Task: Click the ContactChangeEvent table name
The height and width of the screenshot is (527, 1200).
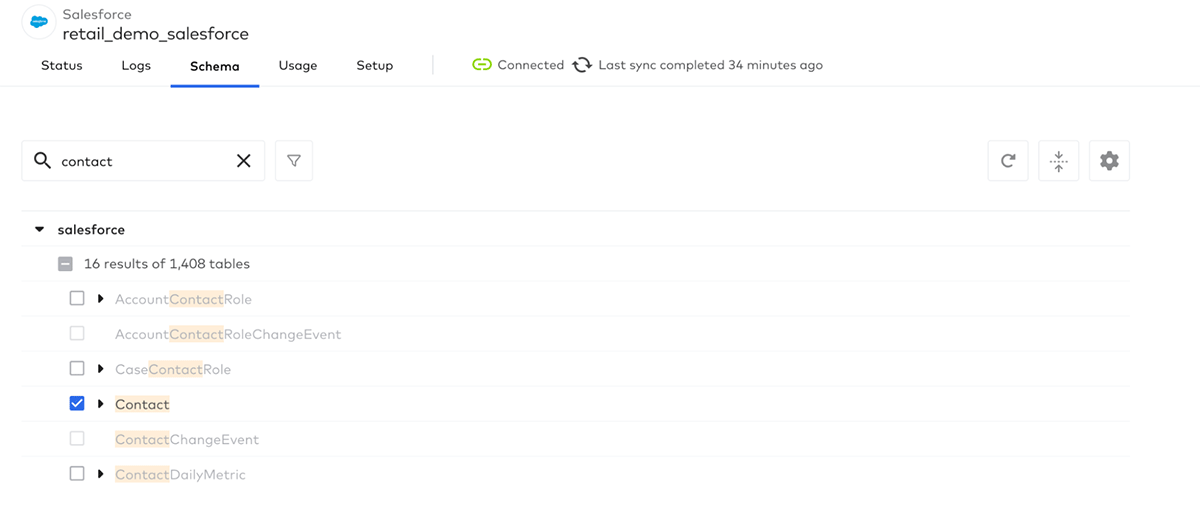Action: [x=187, y=440]
